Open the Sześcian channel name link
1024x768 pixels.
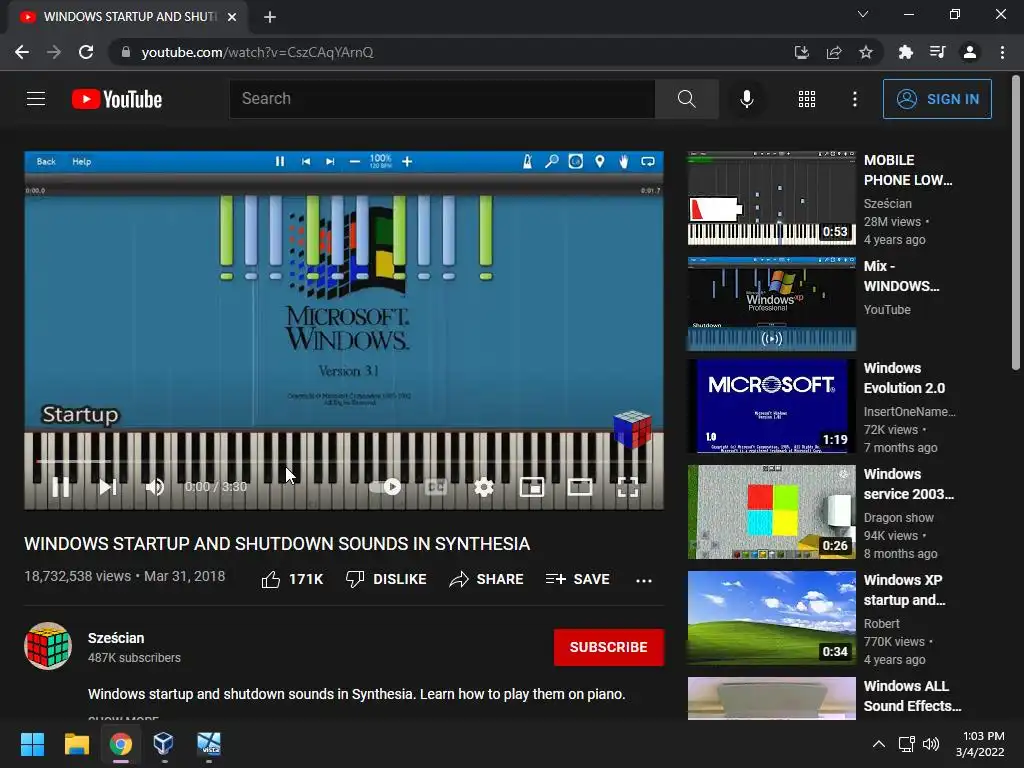click(116, 638)
